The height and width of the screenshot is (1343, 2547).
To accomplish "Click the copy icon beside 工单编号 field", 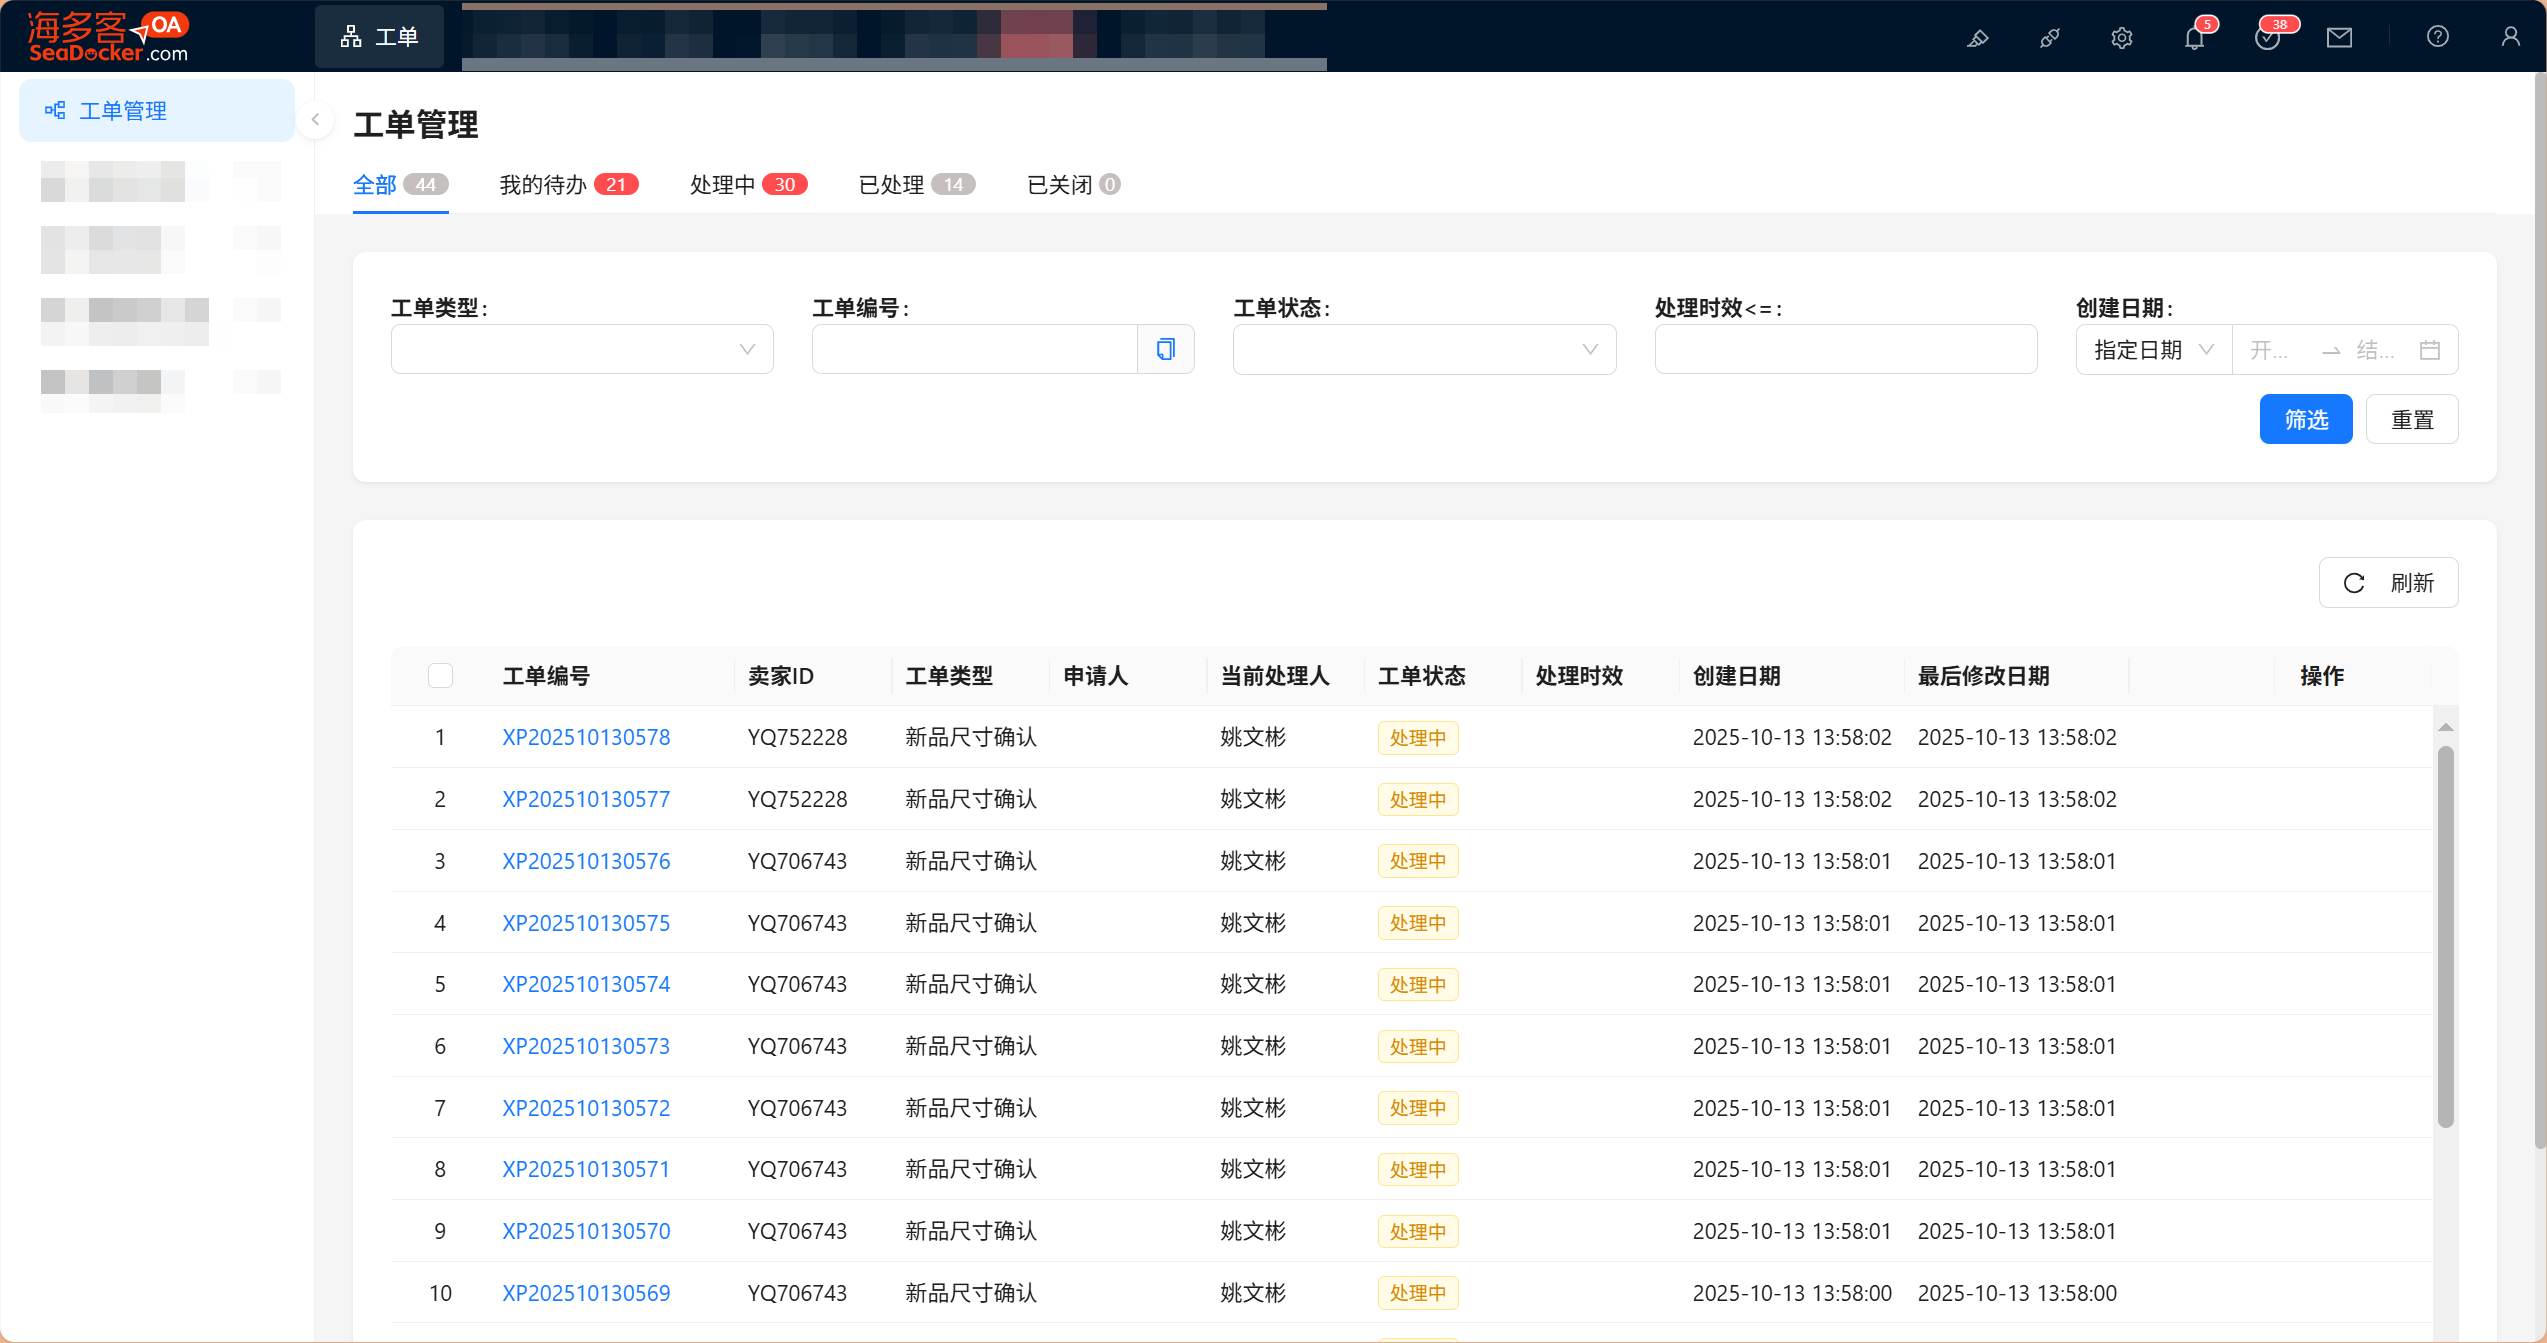I will coord(1165,349).
